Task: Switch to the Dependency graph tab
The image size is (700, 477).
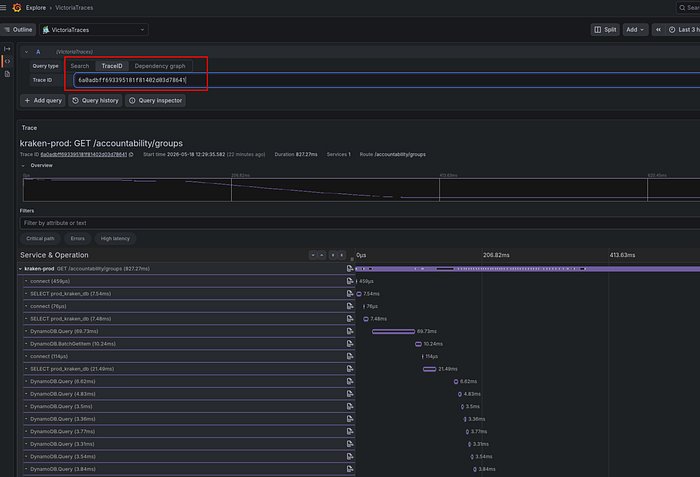Action: tap(160, 66)
